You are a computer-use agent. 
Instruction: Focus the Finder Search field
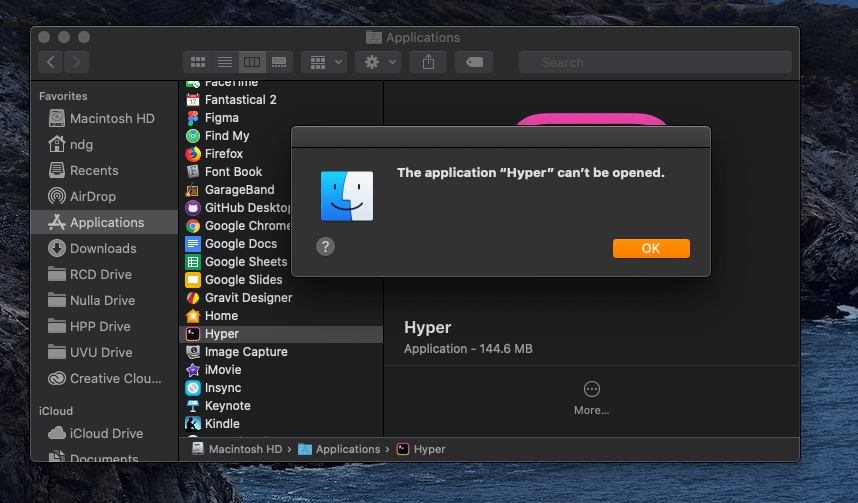coord(655,62)
